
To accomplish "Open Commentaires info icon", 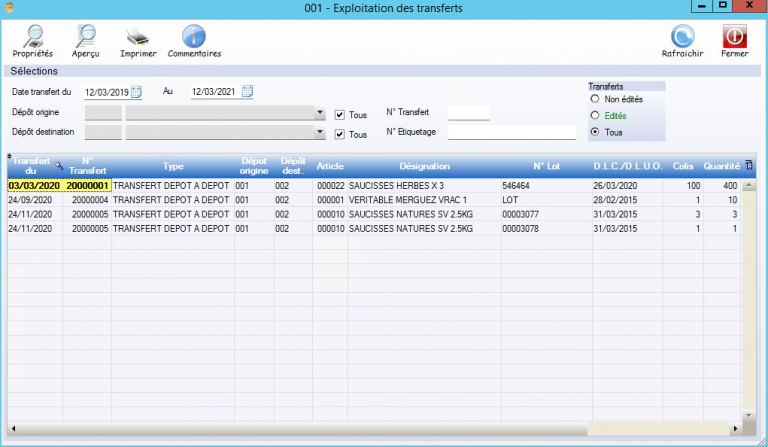I will pos(194,38).
